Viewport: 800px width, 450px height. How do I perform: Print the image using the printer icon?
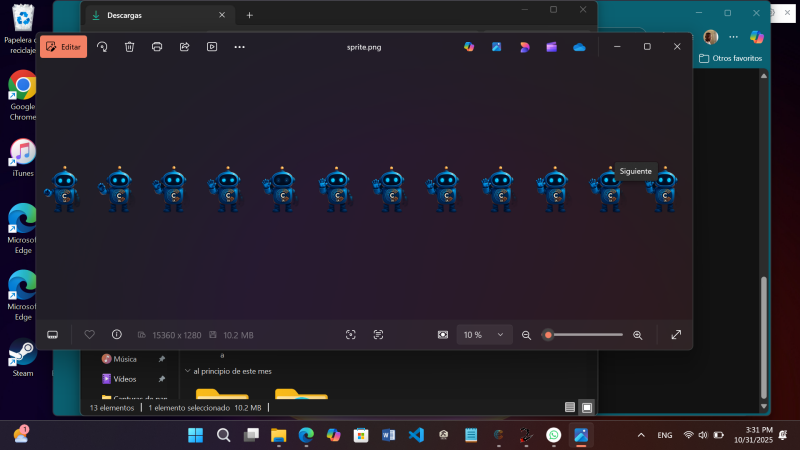[157, 47]
